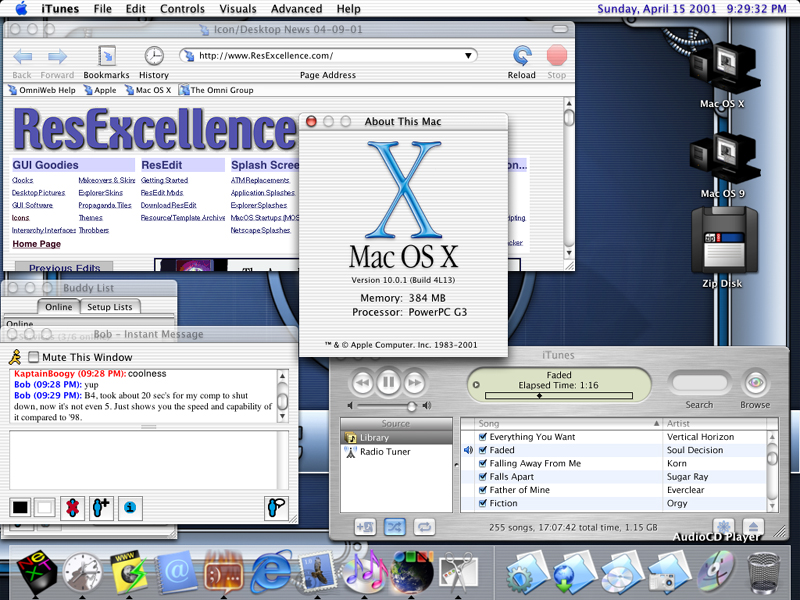This screenshot has height=600, width=800.
Task: Uncheck the song Fiction
Action: (x=482, y=503)
